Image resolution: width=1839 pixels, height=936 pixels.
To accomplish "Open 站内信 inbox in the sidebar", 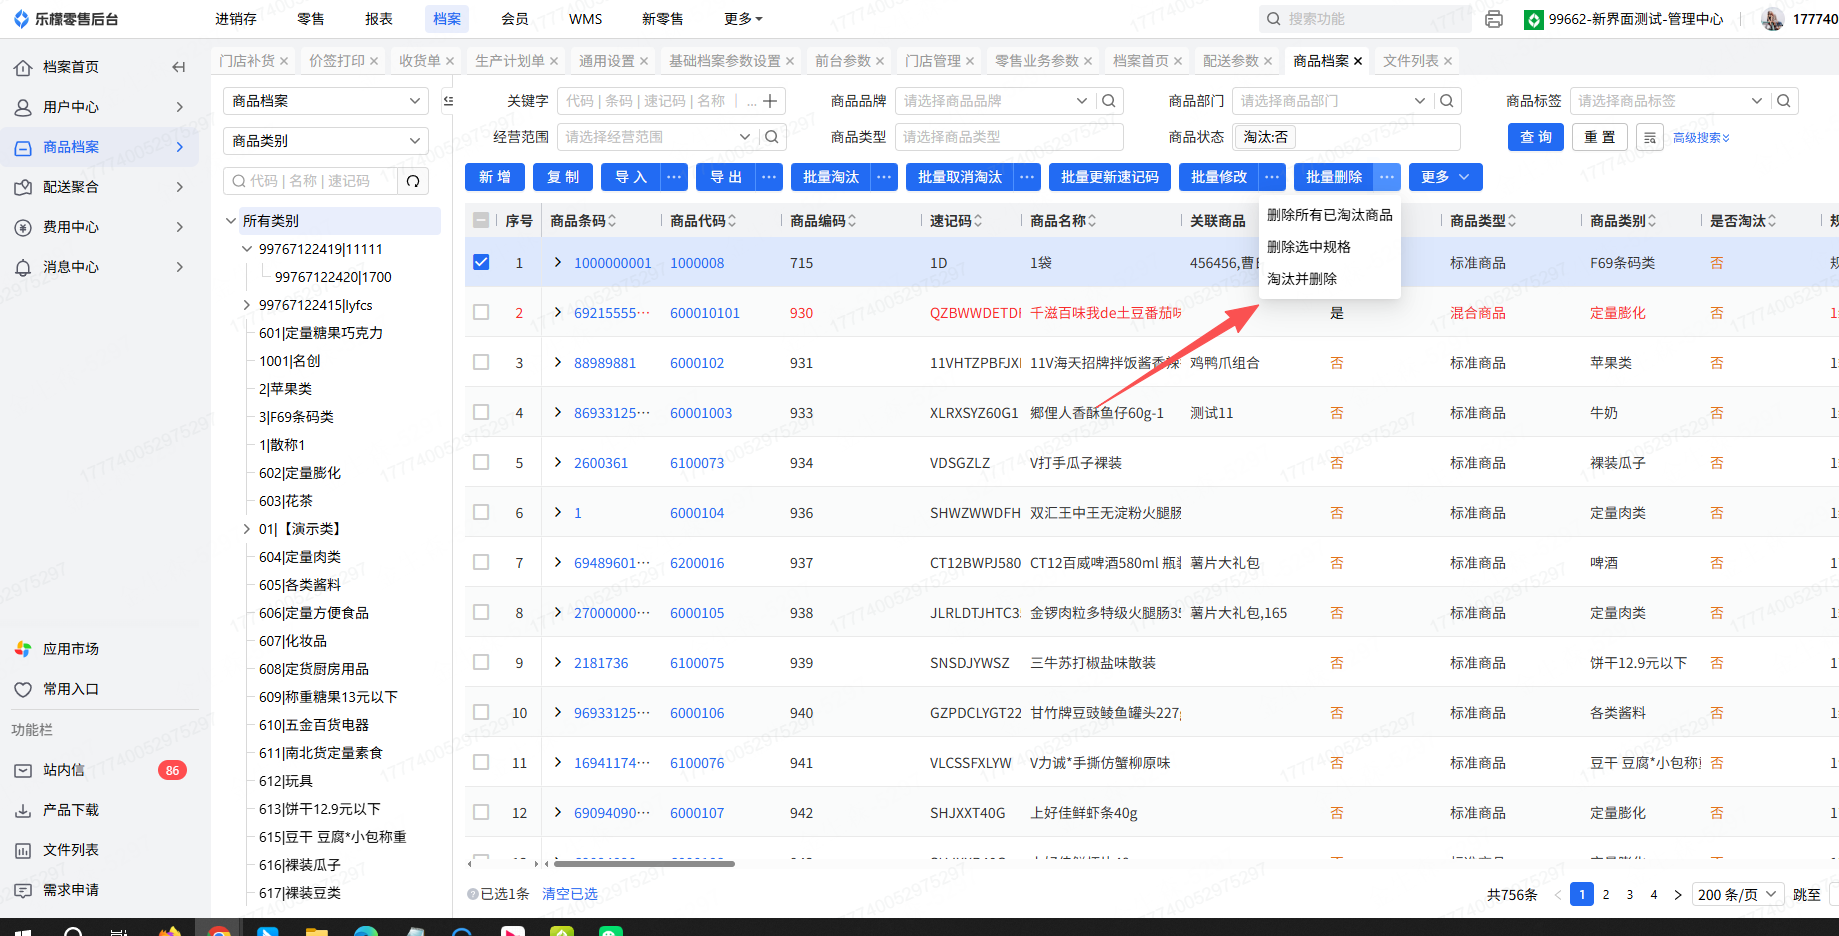I will pos(64,770).
